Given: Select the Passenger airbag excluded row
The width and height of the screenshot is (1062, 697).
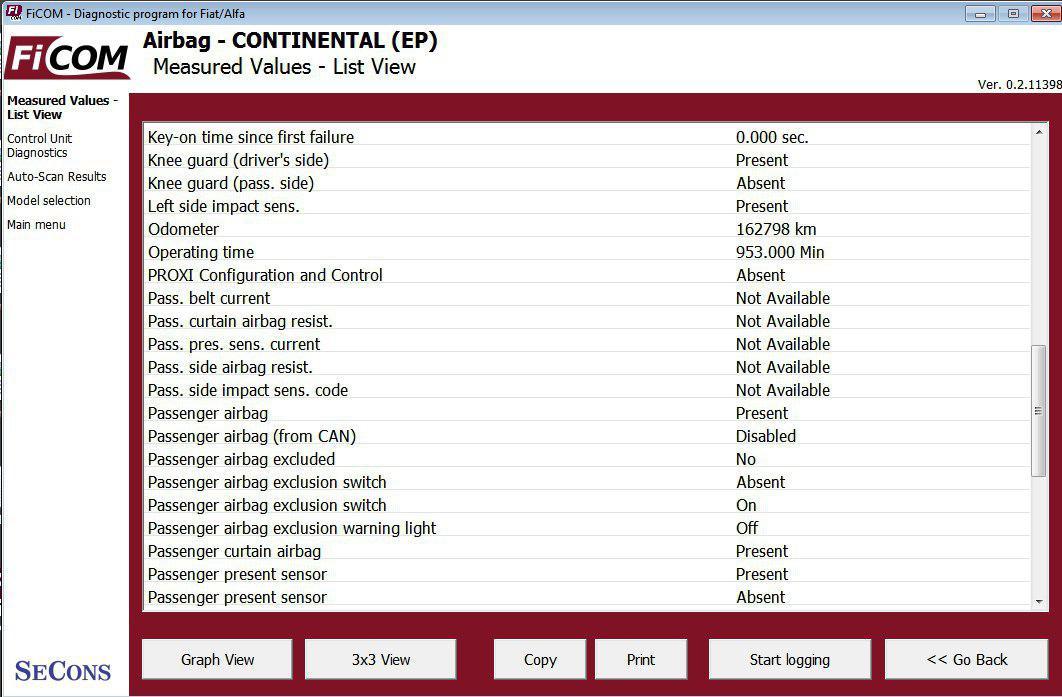Looking at the screenshot, I should [x=588, y=459].
